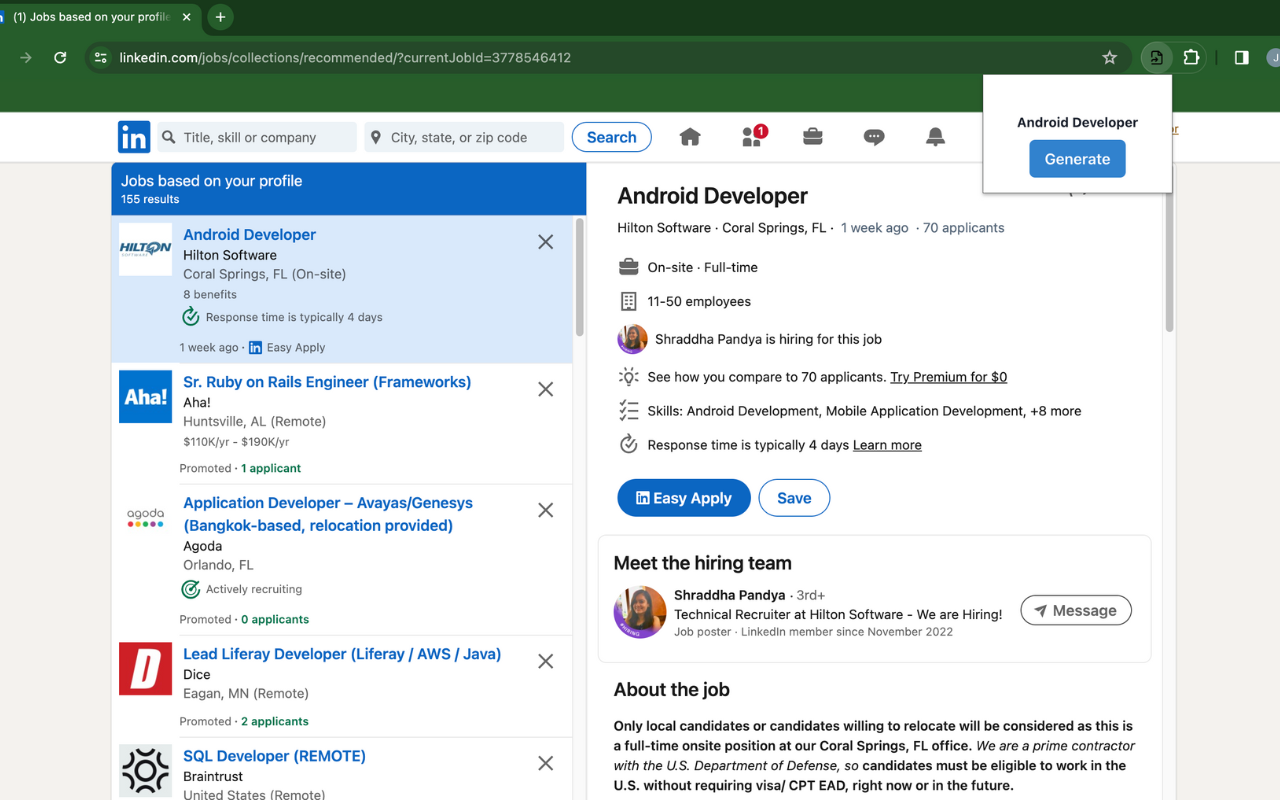Click Easy Apply for Android Developer
Image resolution: width=1280 pixels, height=800 pixels.
tap(683, 497)
